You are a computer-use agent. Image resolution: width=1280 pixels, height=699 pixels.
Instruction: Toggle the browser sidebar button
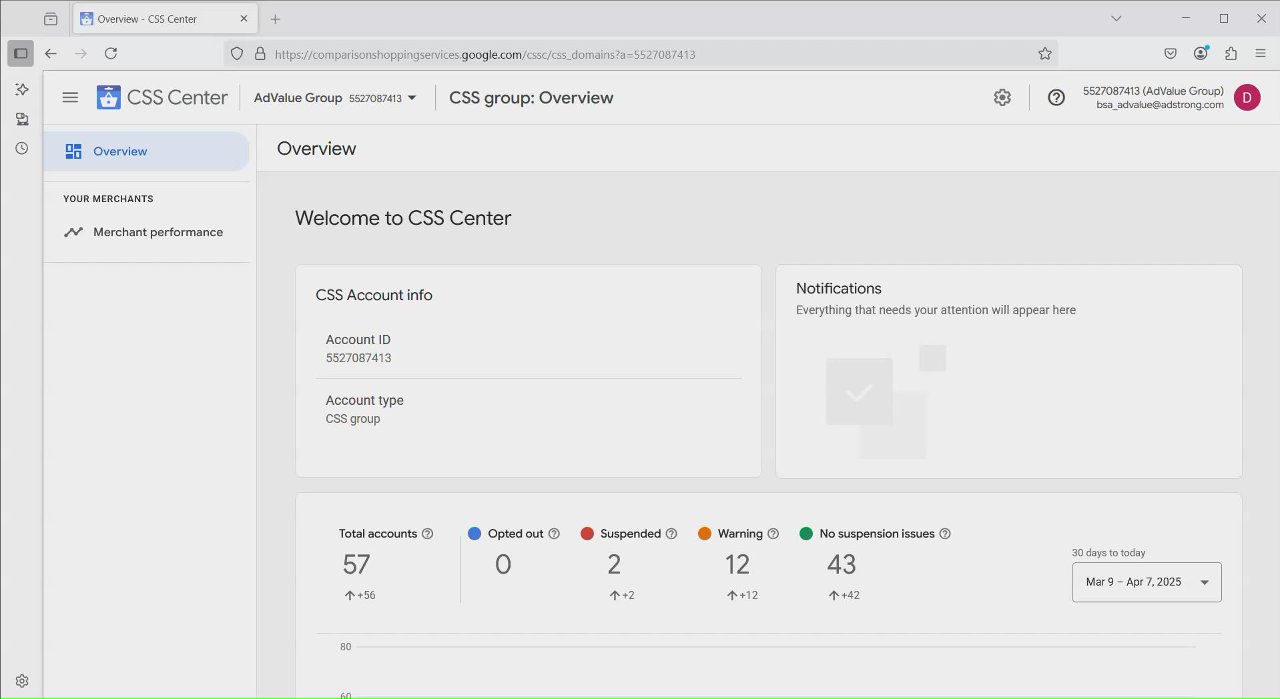[20, 54]
